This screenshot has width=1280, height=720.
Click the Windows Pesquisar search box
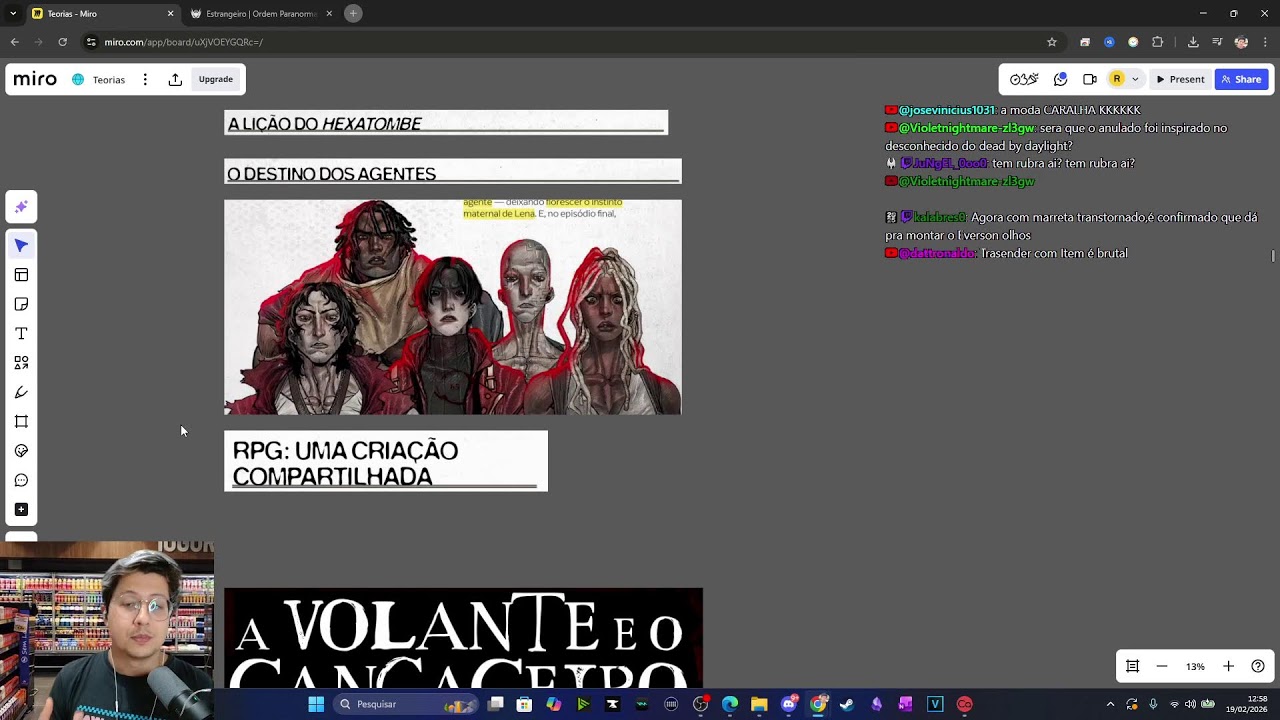(x=403, y=704)
